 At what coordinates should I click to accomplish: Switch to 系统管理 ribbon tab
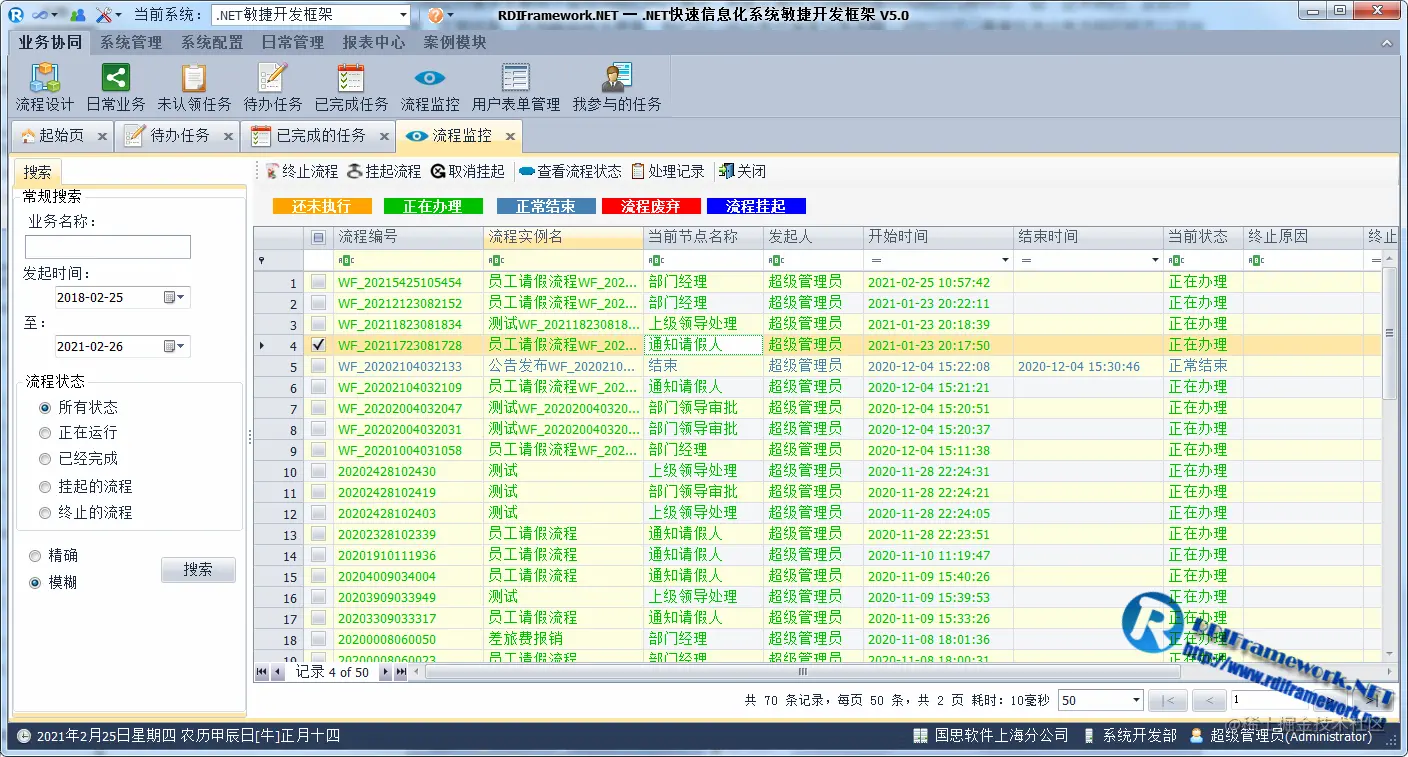[x=131, y=43]
